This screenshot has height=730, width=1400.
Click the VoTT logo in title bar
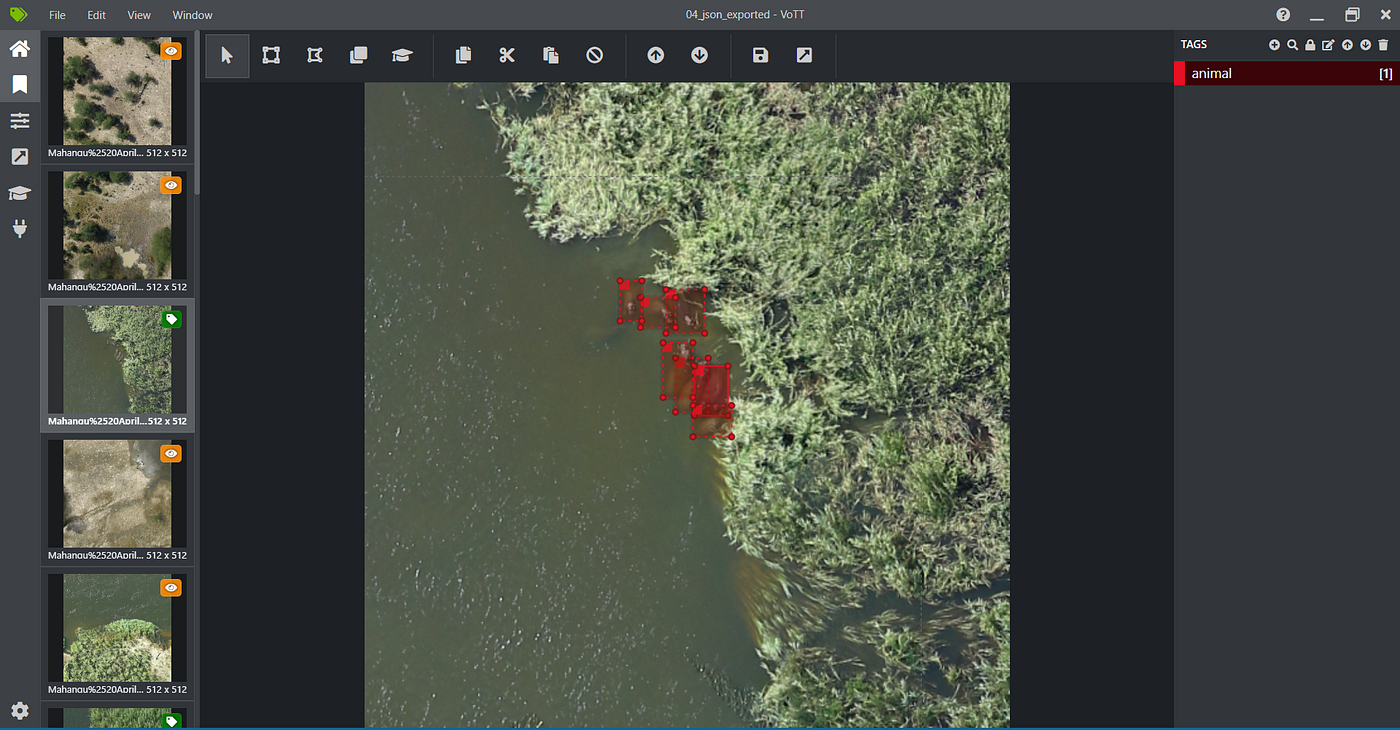click(19, 14)
